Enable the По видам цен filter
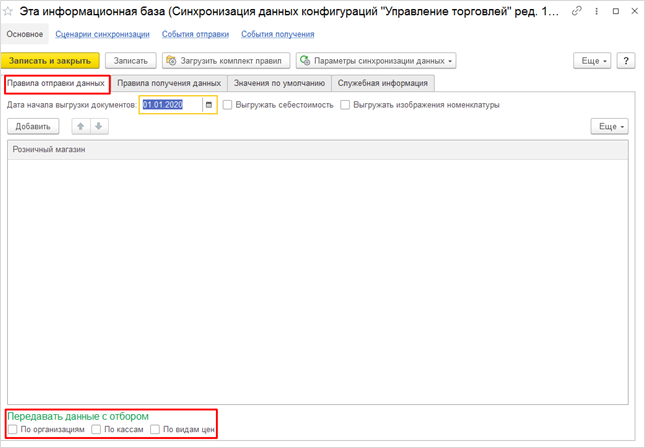The height and width of the screenshot is (448, 645). point(156,430)
